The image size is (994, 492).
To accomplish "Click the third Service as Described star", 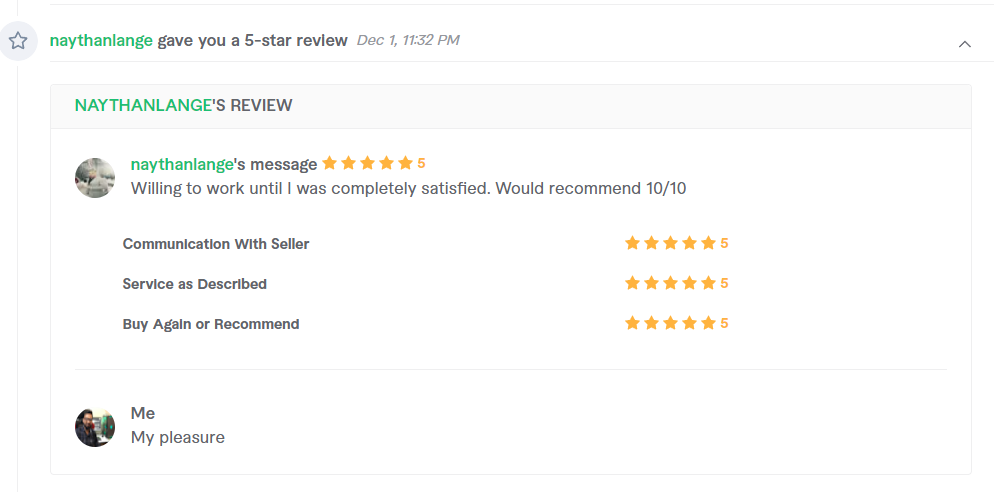I will click(670, 283).
